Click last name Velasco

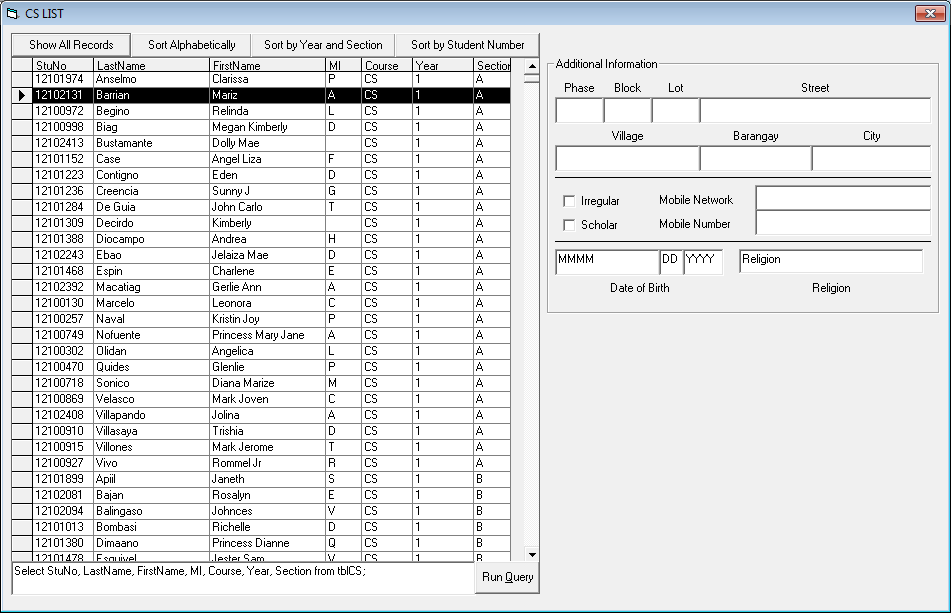(152, 399)
